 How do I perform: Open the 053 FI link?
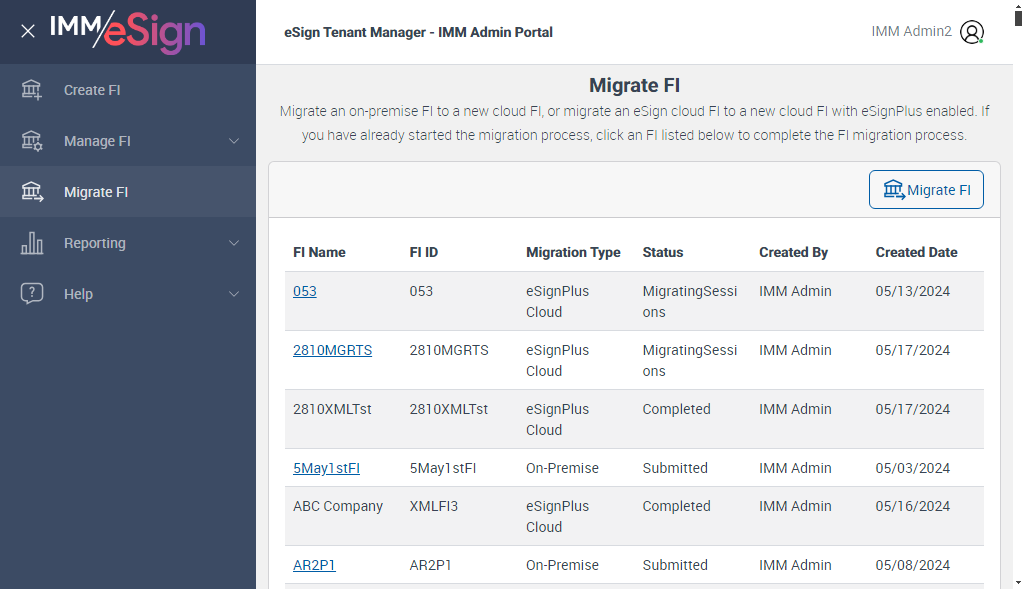click(304, 291)
